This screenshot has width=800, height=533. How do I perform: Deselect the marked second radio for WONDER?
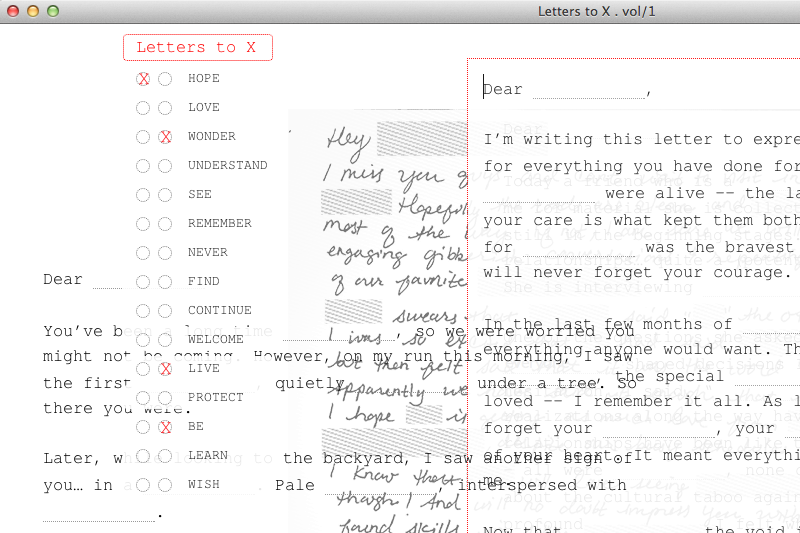point(165,137)
